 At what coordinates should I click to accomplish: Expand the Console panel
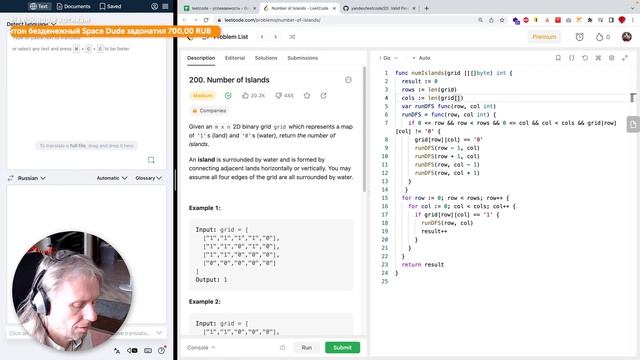pyautogui.click(x=201, y=348)
